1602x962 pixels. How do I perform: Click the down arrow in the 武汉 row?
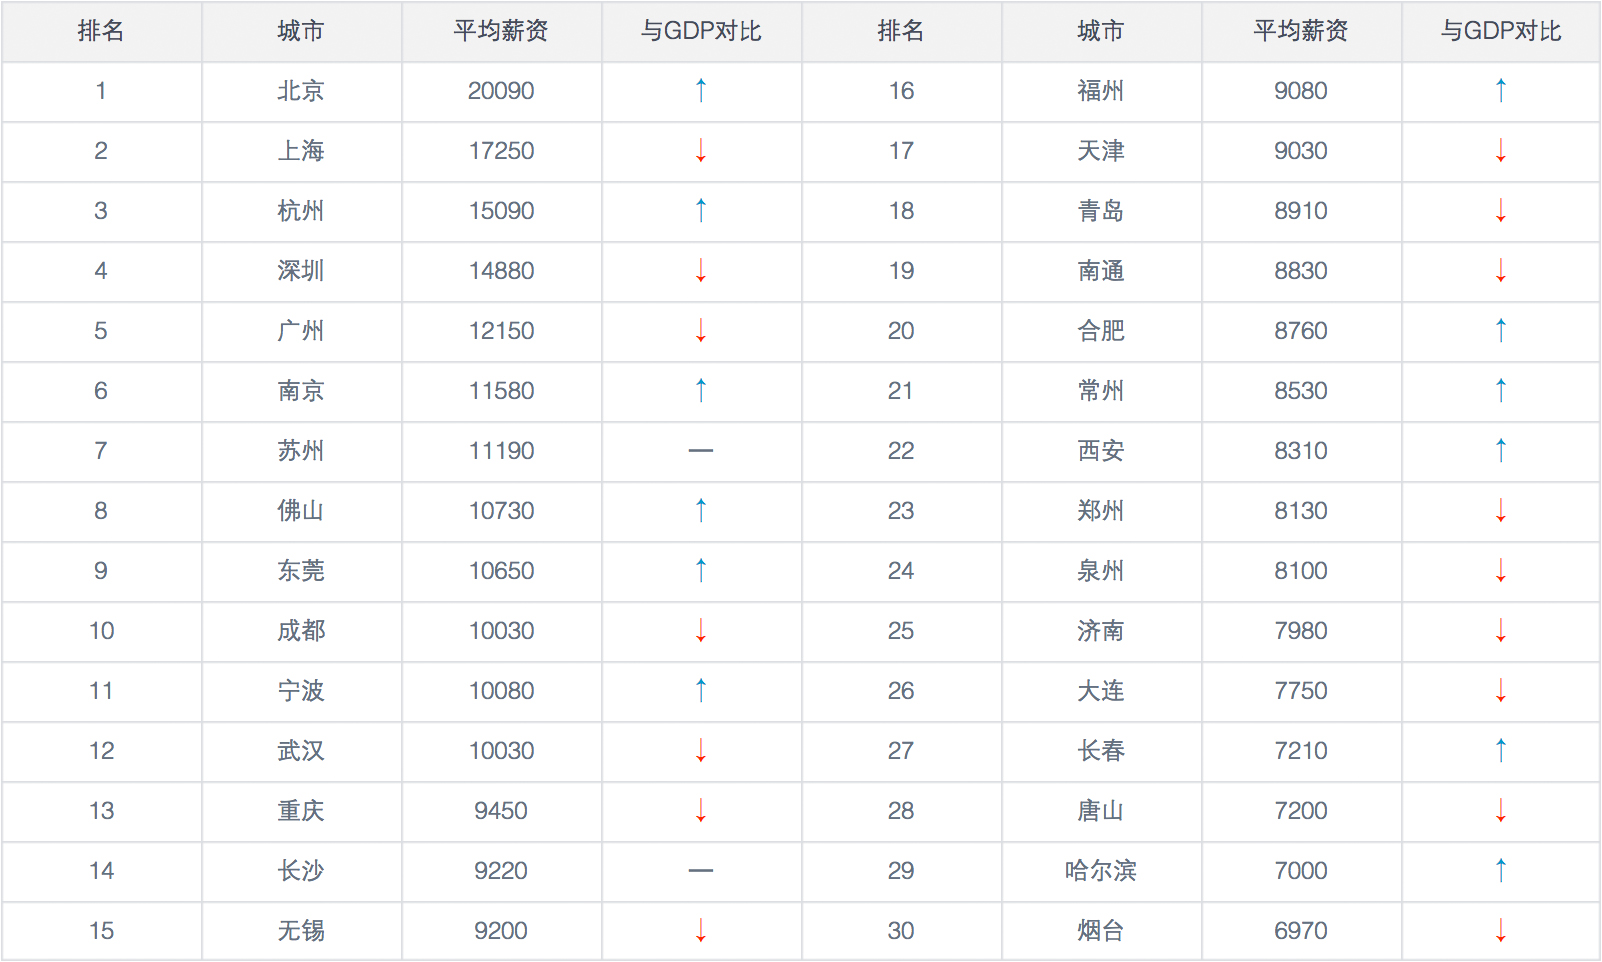(701, 751)
